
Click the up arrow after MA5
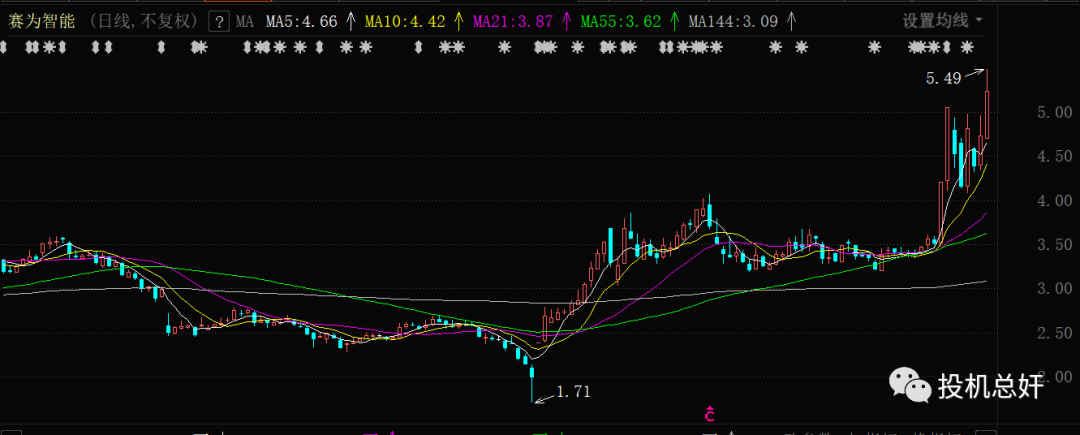(x=349, y=20)
